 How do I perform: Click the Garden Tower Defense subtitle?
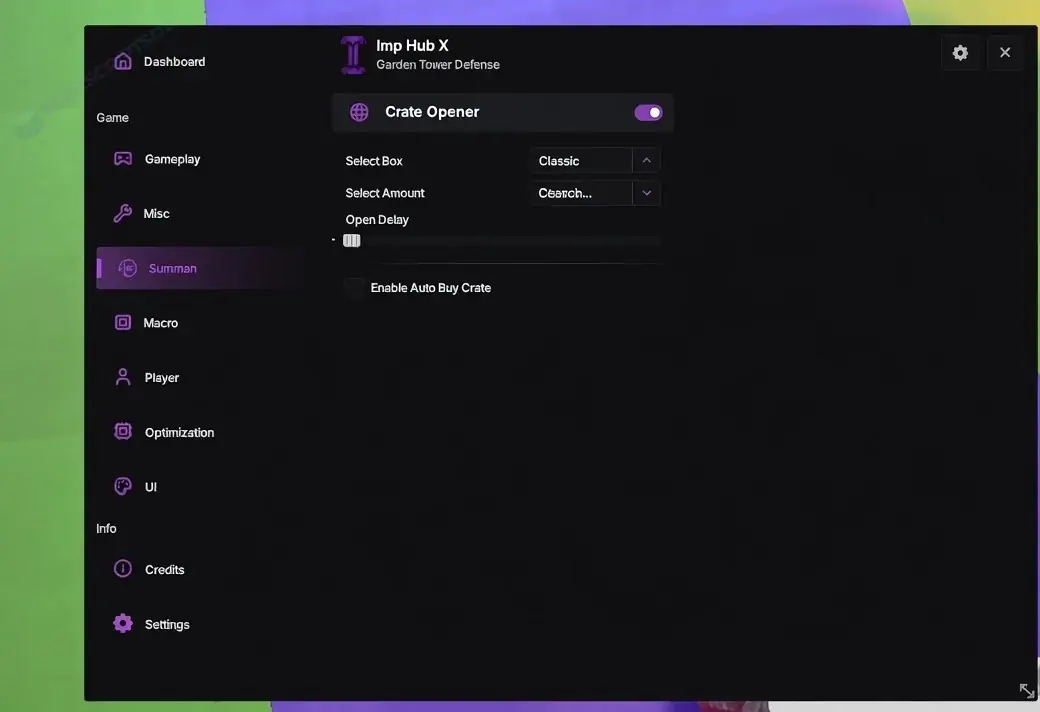438,64
